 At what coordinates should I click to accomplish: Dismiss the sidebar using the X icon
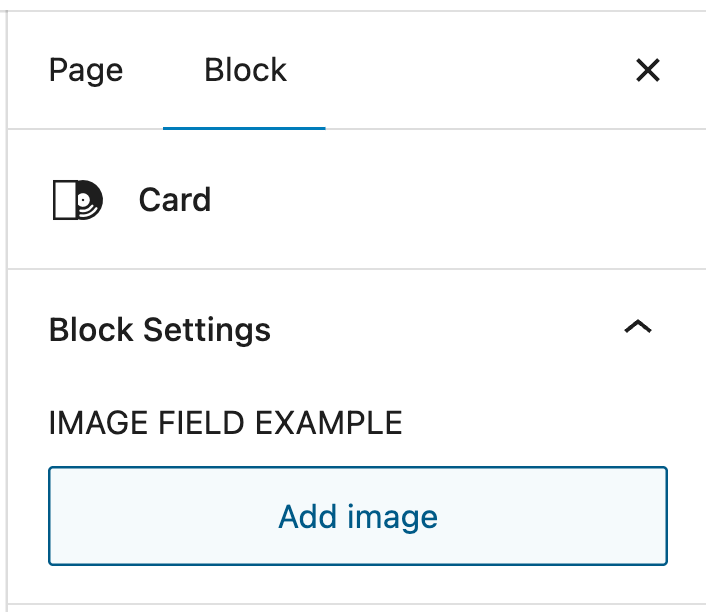tap(648, 70)
